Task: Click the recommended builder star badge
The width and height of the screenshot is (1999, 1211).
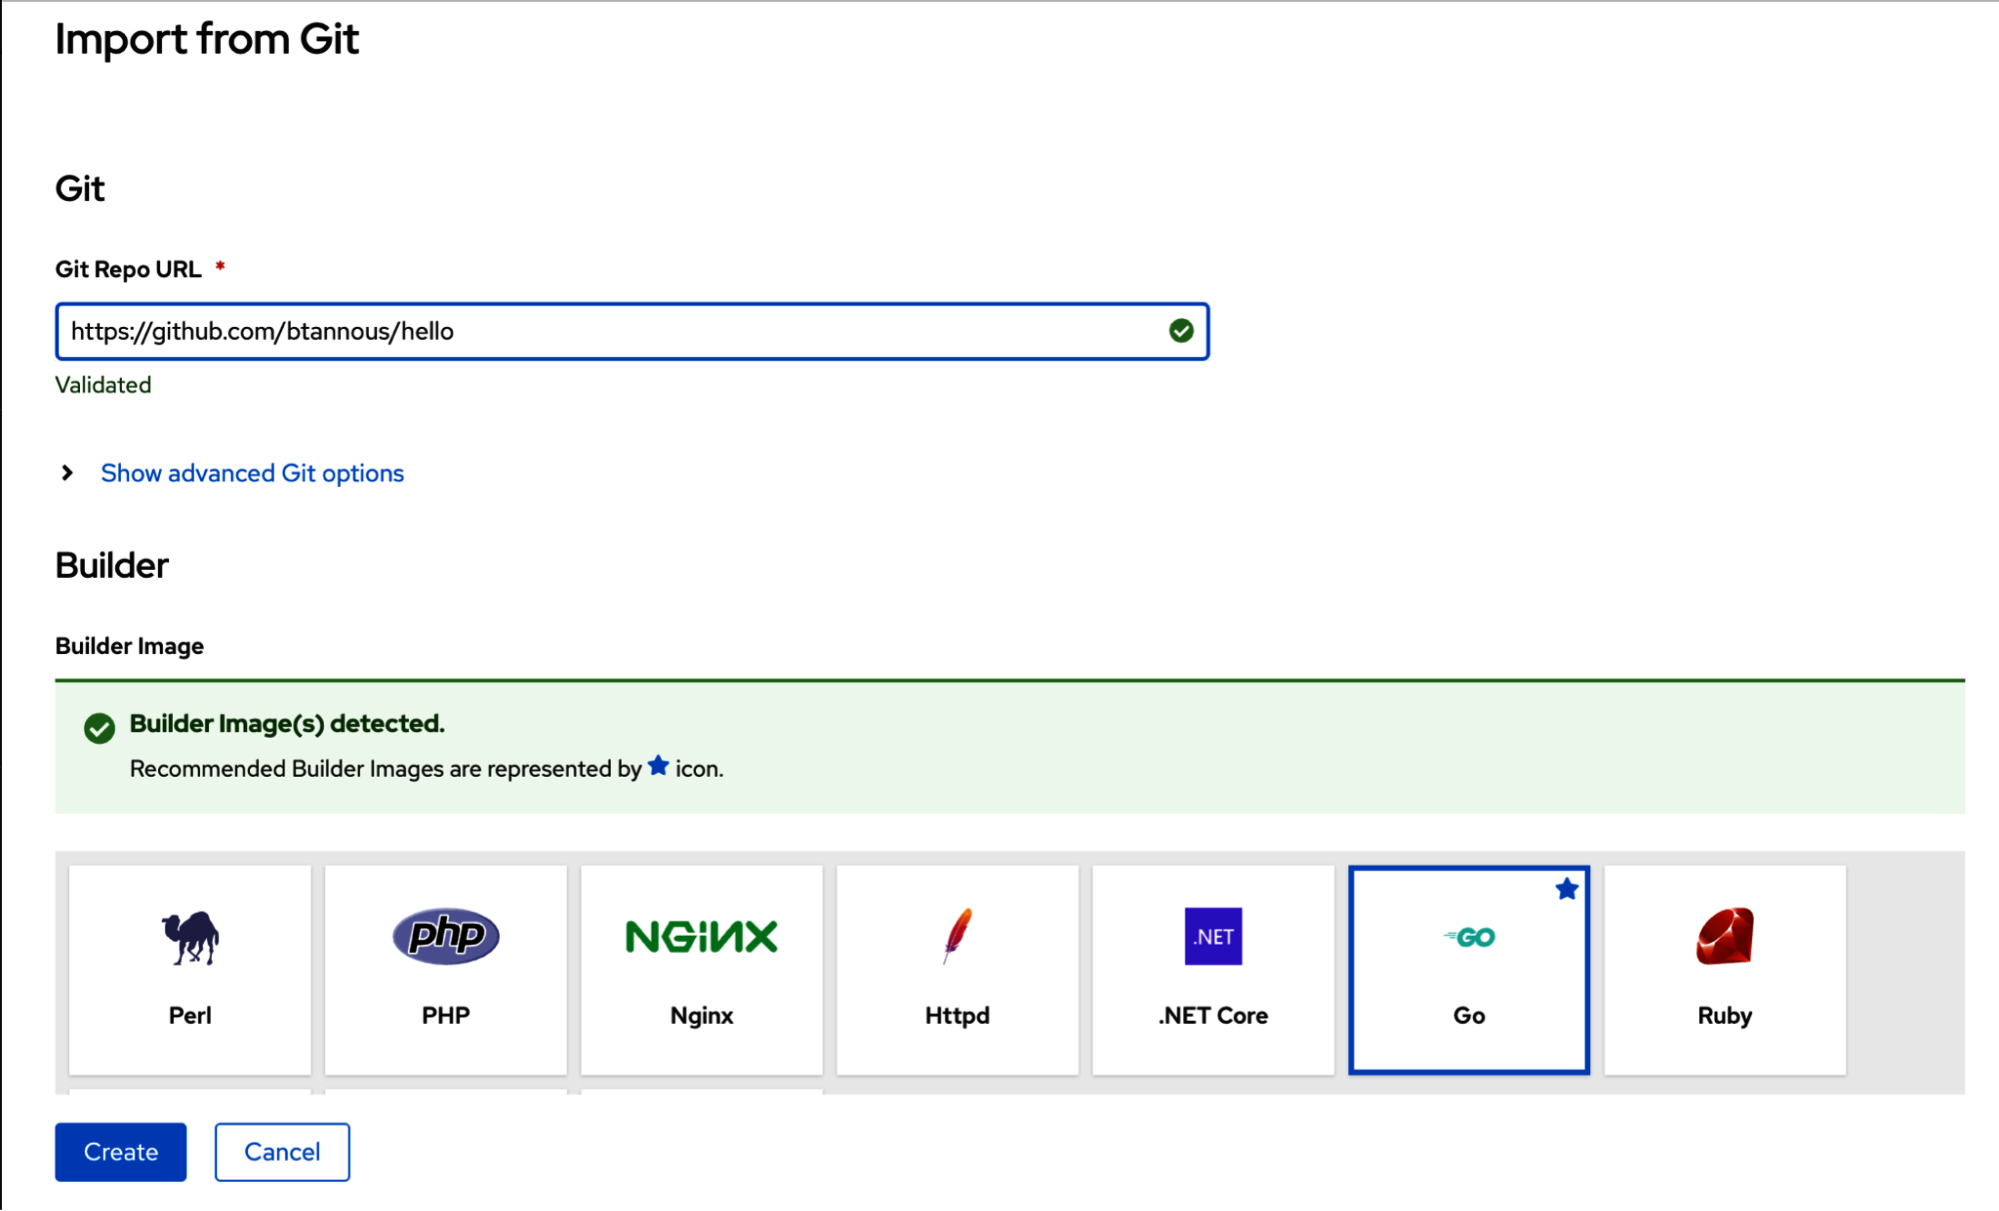Action: [x=1568, y=888]
